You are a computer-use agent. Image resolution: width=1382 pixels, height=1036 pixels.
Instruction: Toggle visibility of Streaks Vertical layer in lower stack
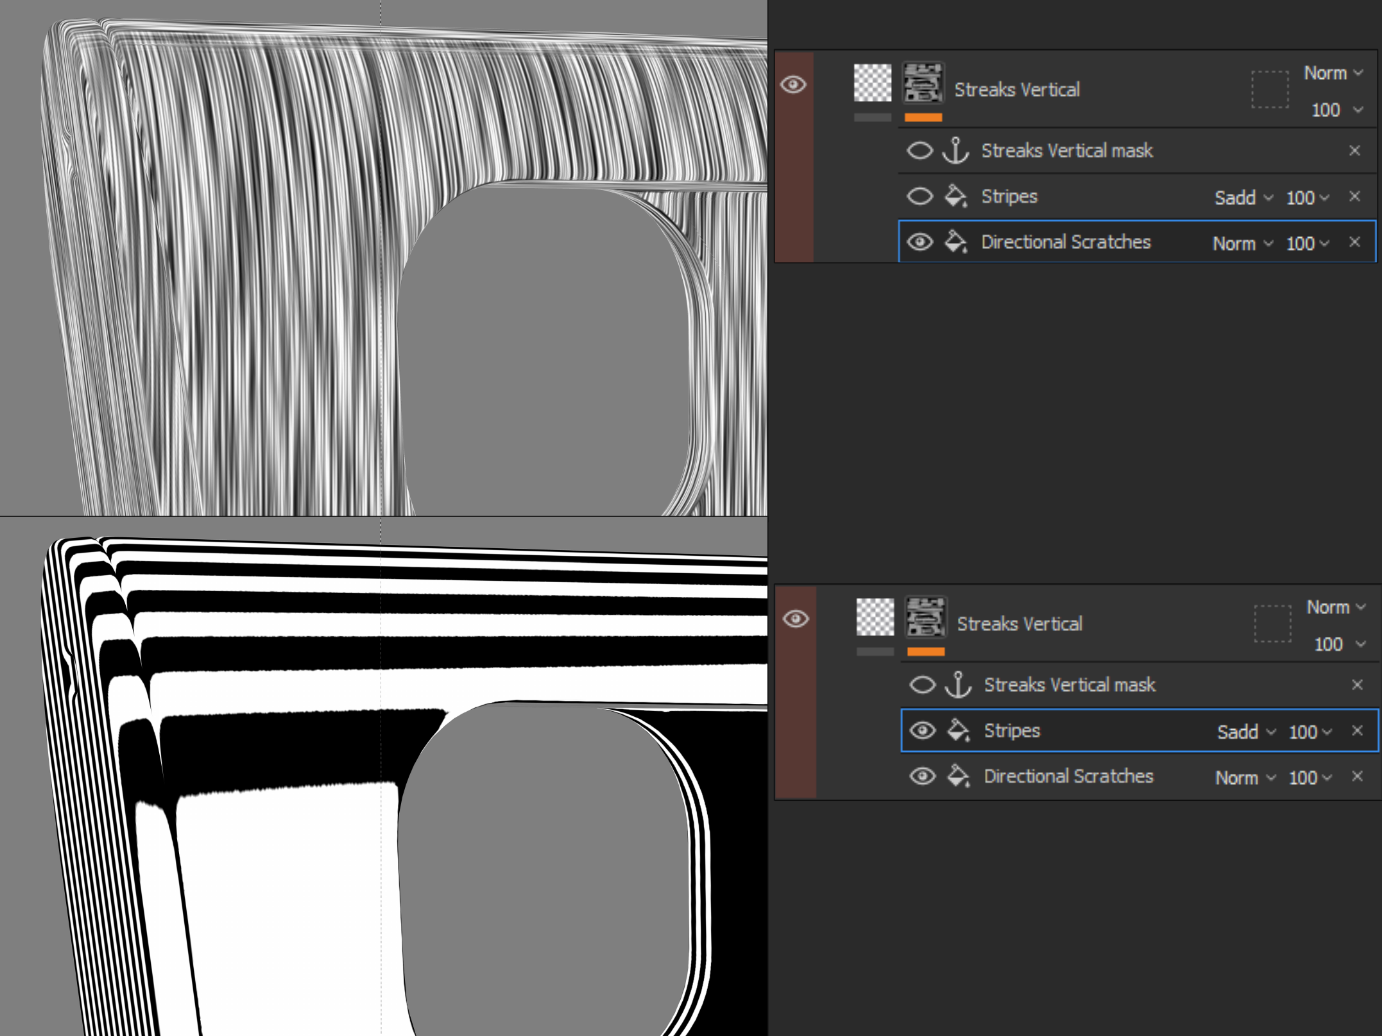pos(796,619)
